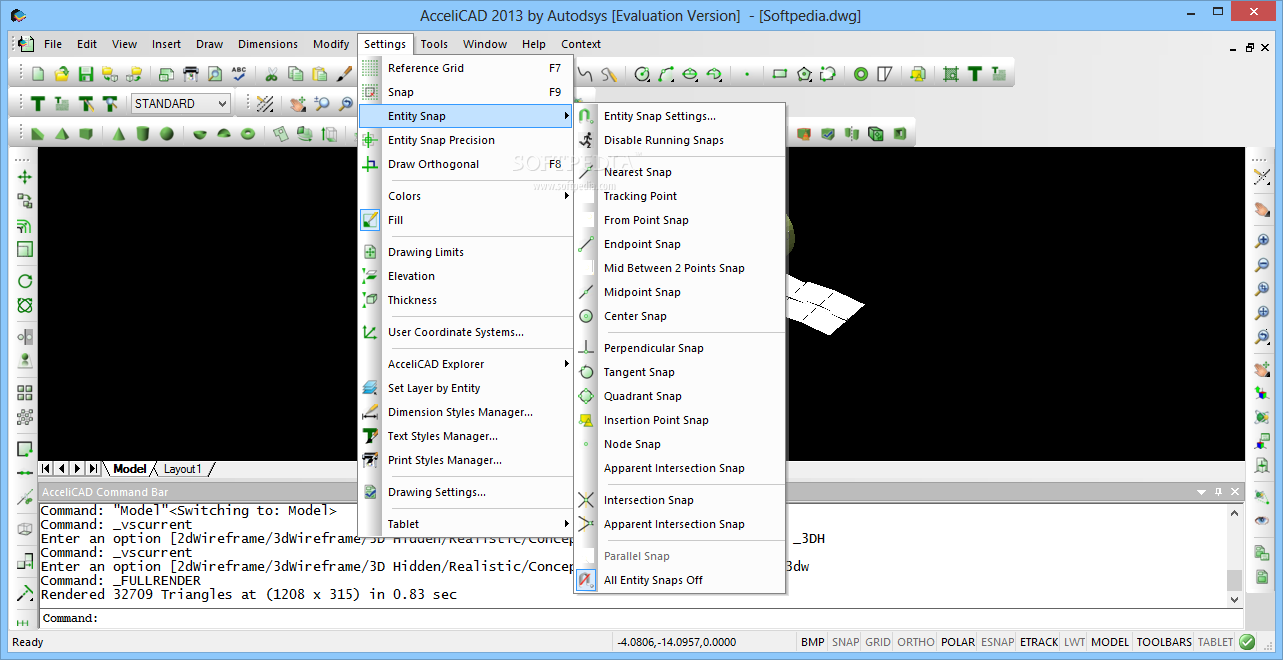Draw a Cylinder with the 3D toolbar icon
Screen dimensions: 1283x660
tap(143, 134)
